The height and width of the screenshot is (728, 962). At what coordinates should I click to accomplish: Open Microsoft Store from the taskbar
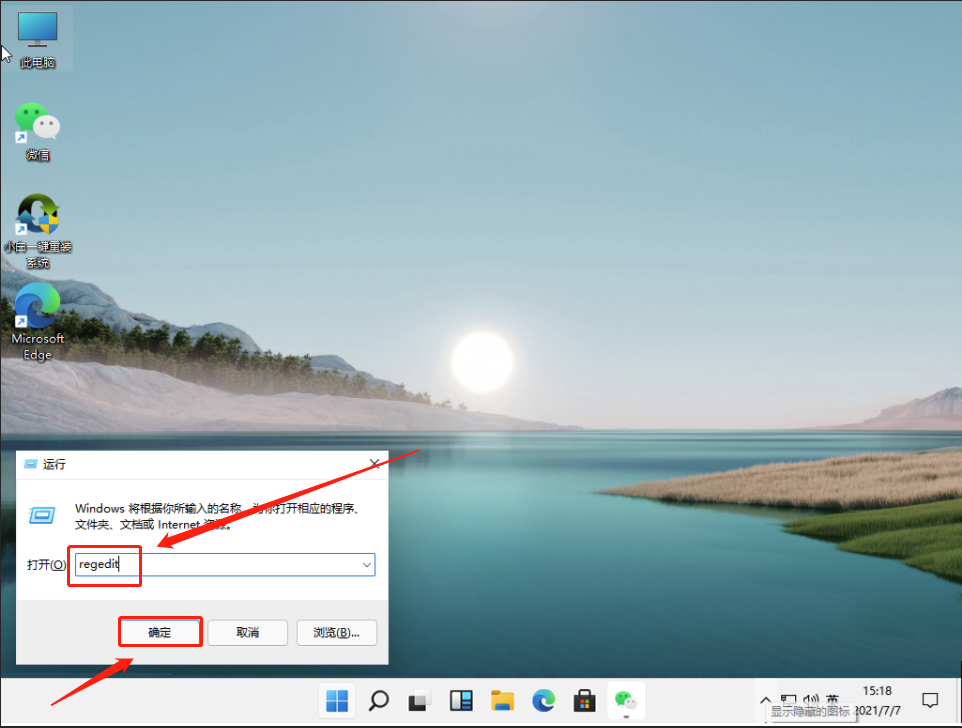[585, 700]
